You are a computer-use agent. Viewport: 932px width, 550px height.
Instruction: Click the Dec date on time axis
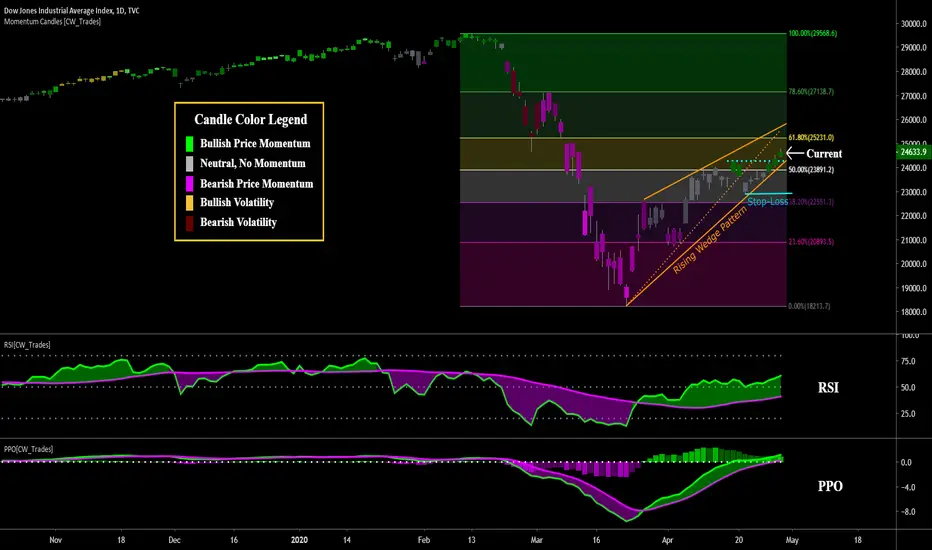(174, 540)
